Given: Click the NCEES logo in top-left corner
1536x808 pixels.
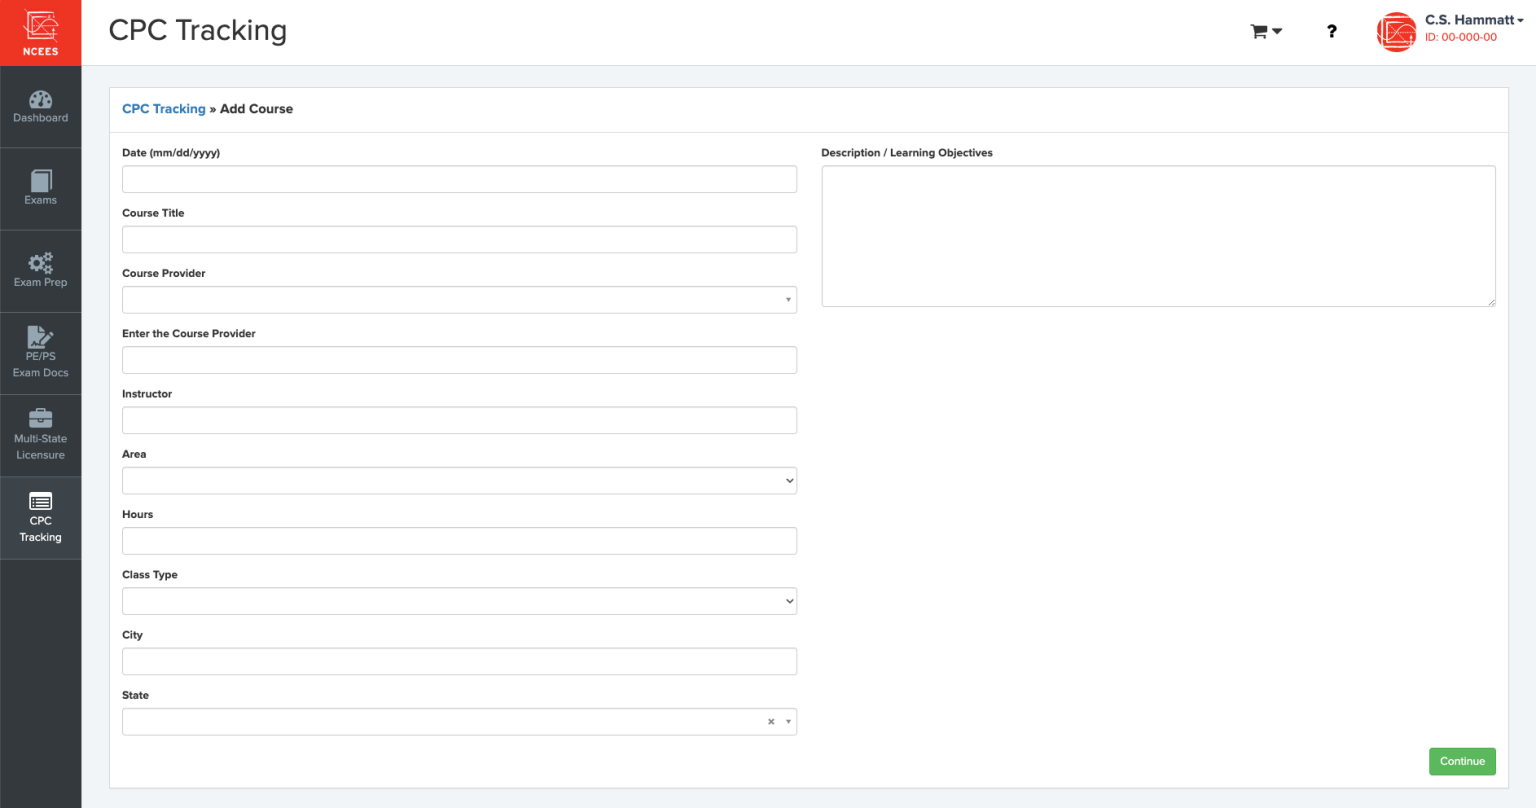Looking at the screenshot, I should 40,33.
